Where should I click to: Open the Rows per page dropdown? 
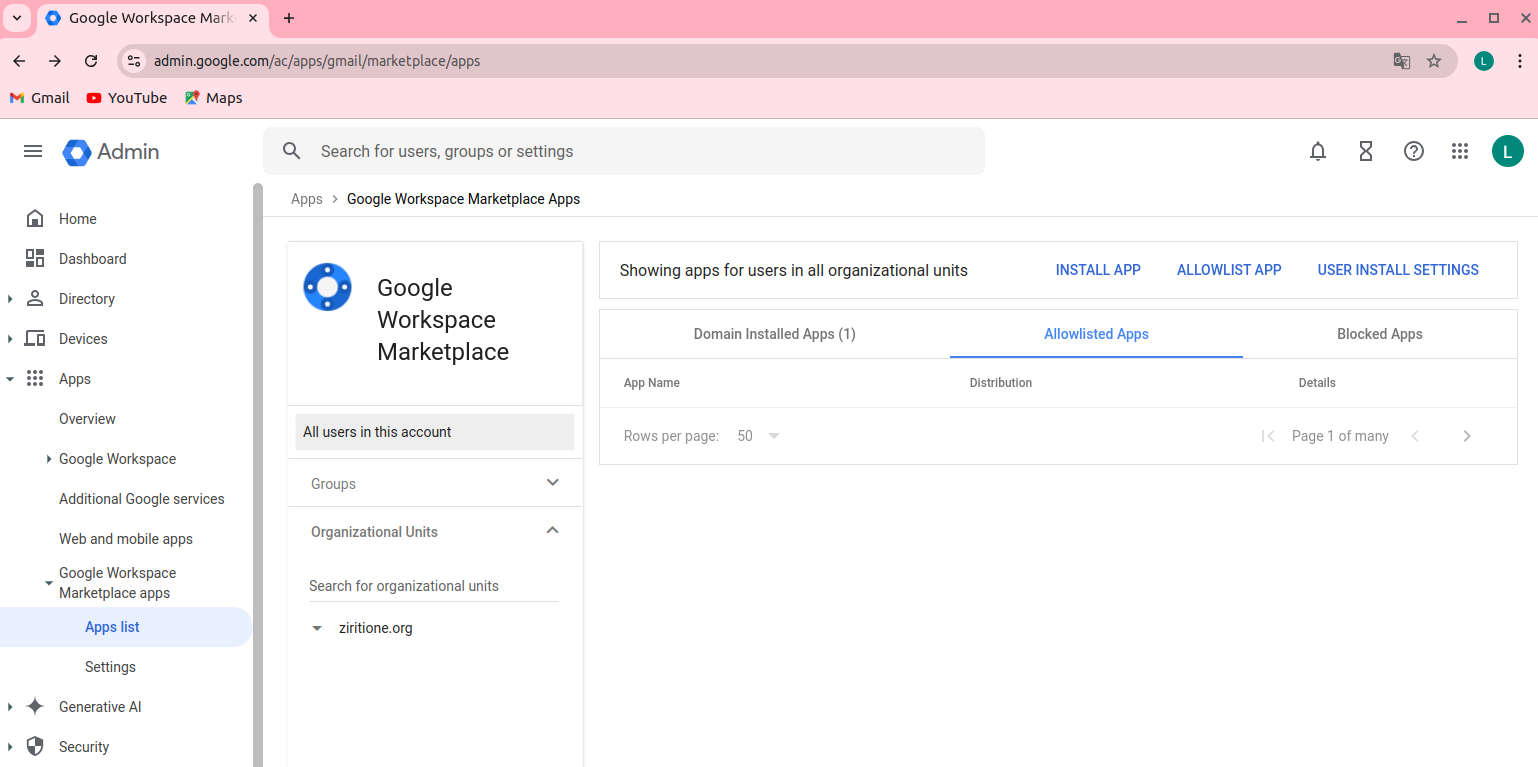tap(758, 436)
